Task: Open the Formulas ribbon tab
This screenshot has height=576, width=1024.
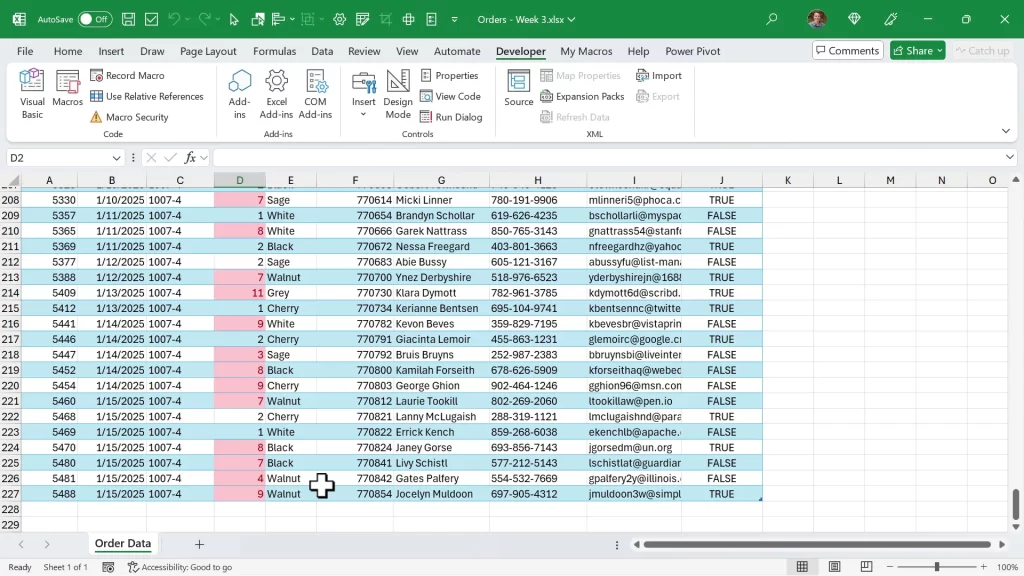Action: [x=274, y=51]
